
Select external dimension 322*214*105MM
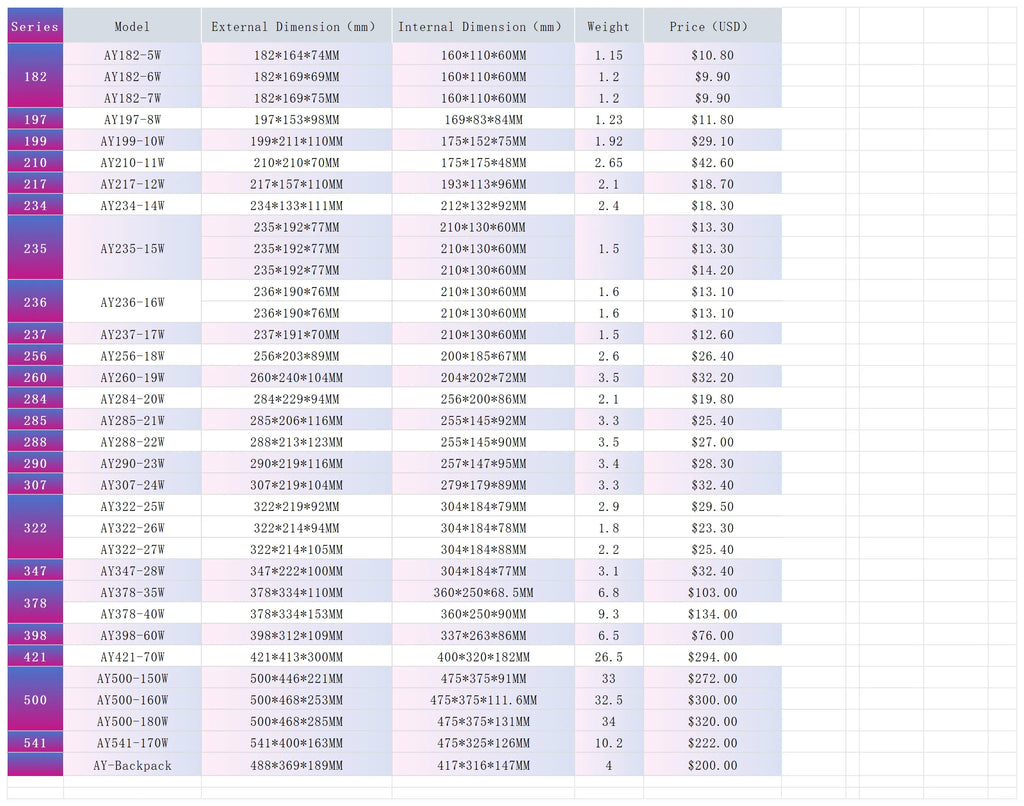[296, 549]
